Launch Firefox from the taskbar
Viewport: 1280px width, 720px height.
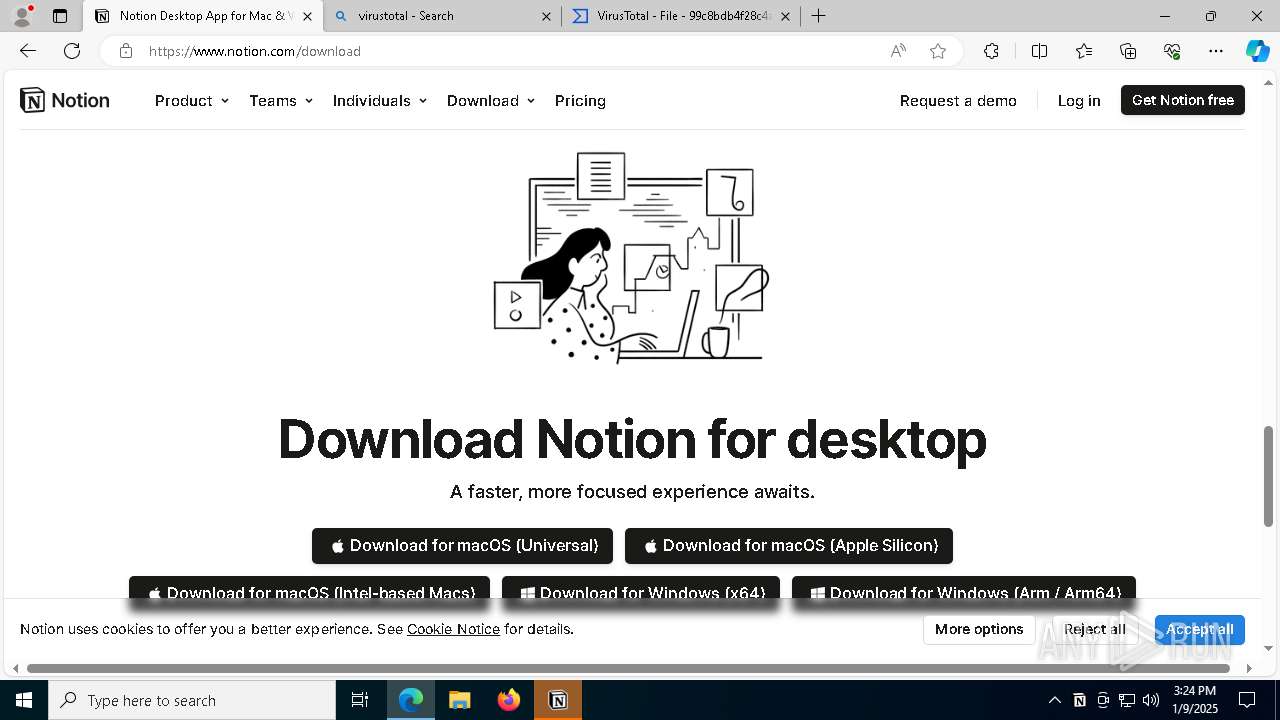[x=509, y=700]
